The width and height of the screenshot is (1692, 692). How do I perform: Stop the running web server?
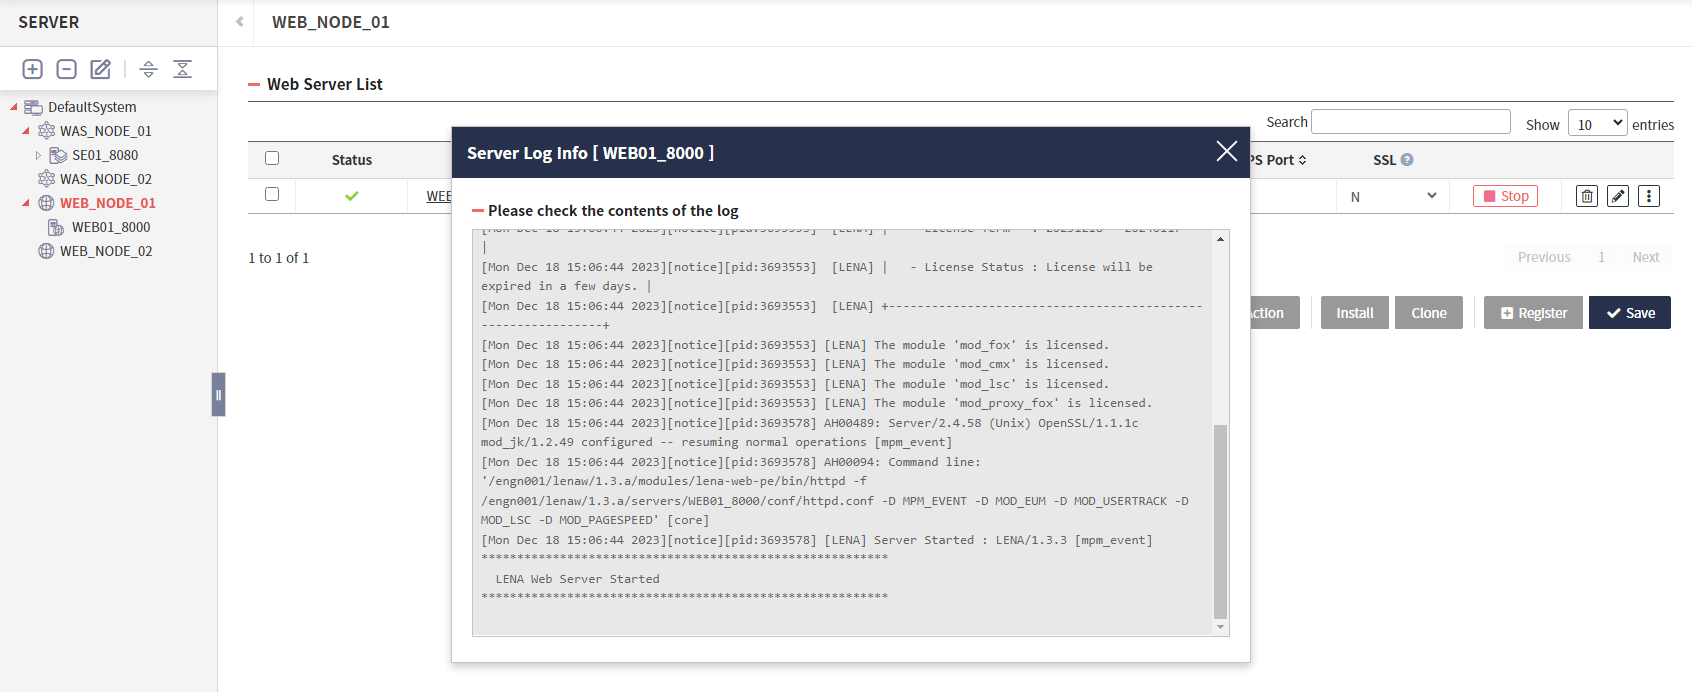pyautogui.click(x=1505, y=196)
